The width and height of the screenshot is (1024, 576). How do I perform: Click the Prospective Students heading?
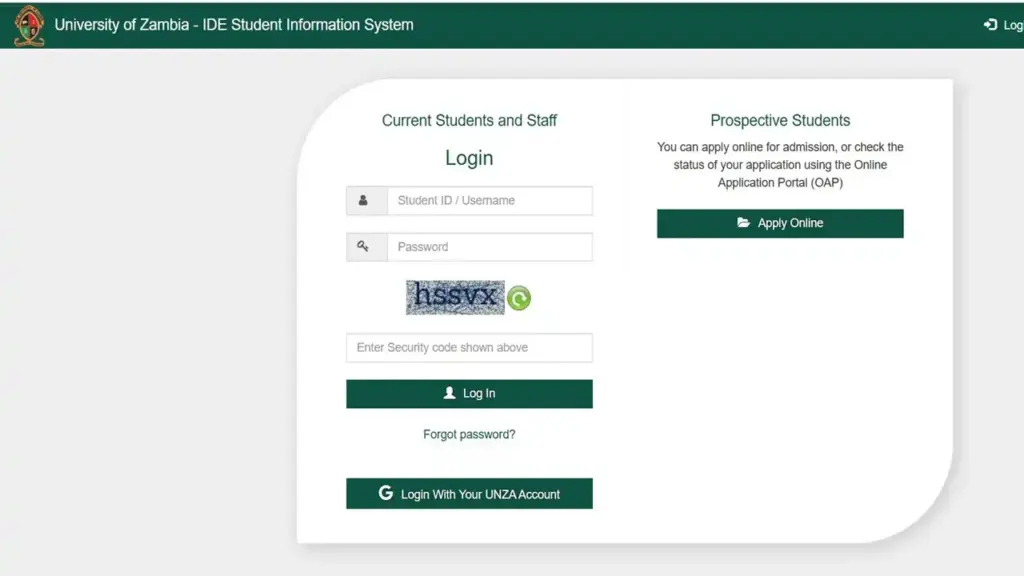click(780, 120)
